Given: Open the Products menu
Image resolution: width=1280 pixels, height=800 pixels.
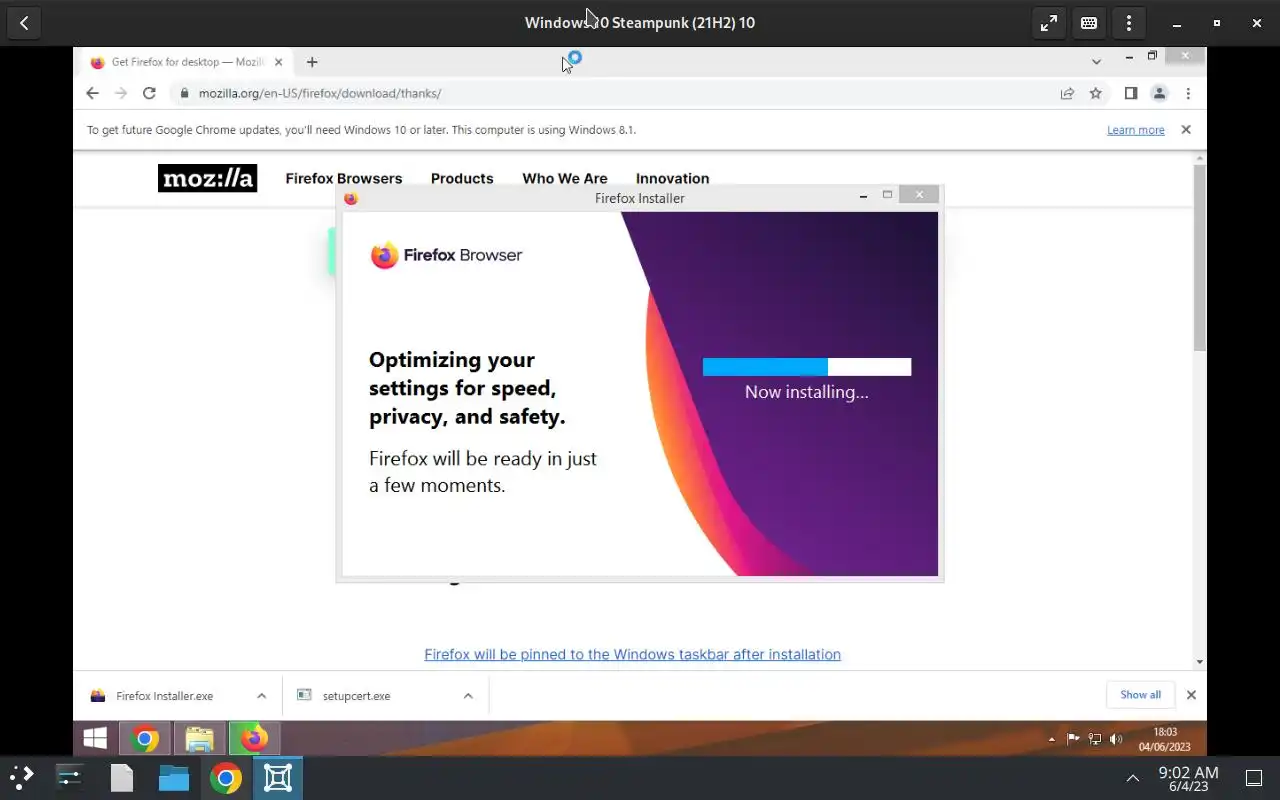Looking at the screenshot, I should pyautogui.click(x=462, y=178).
